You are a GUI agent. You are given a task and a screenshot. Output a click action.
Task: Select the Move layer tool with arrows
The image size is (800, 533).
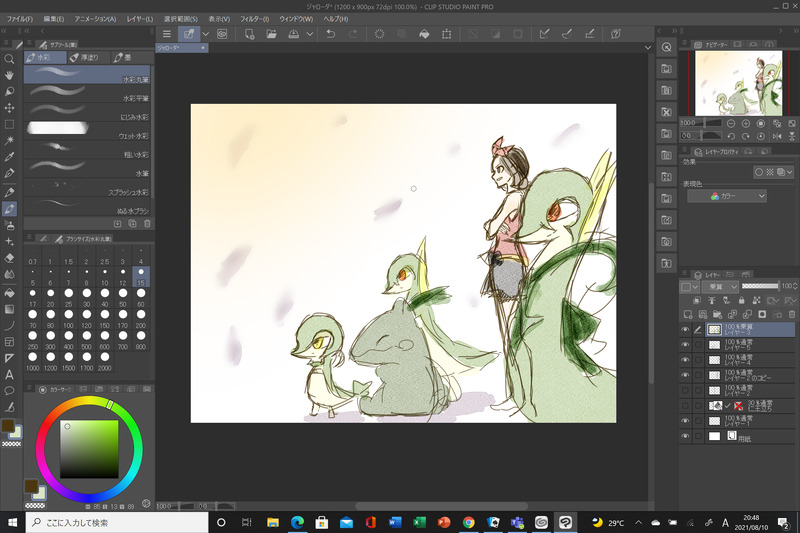[x=9, y=108]
